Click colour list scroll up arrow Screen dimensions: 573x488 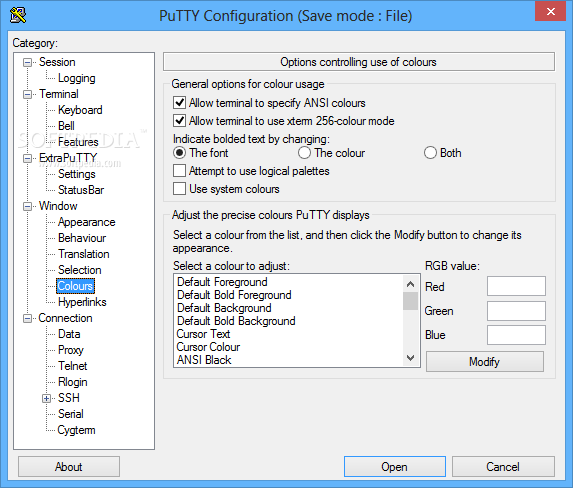pyautogui.click(x=410, y=284)
